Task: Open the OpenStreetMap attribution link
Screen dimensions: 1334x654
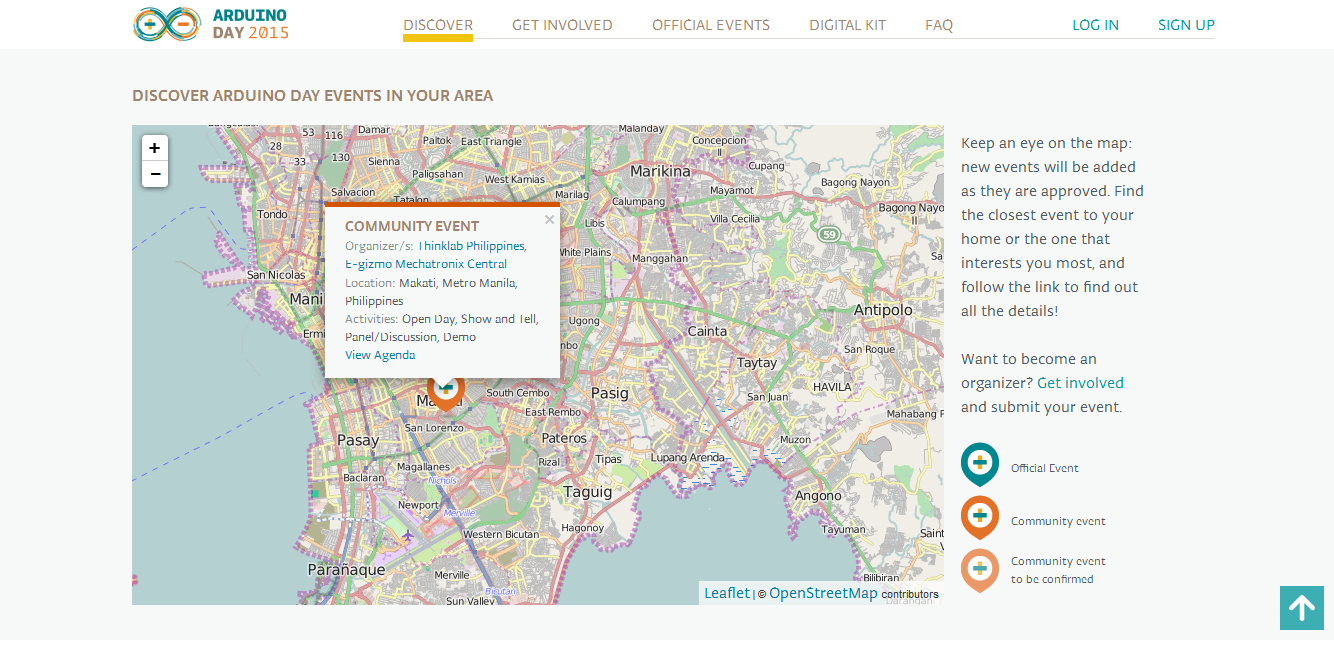Action: coord(823,593)
